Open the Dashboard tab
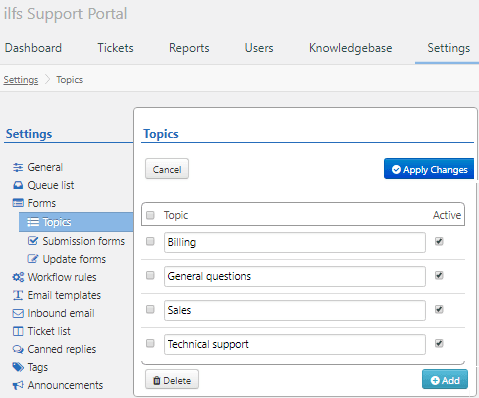The width and height of the screenshot is (479, 398). [33, 48]
